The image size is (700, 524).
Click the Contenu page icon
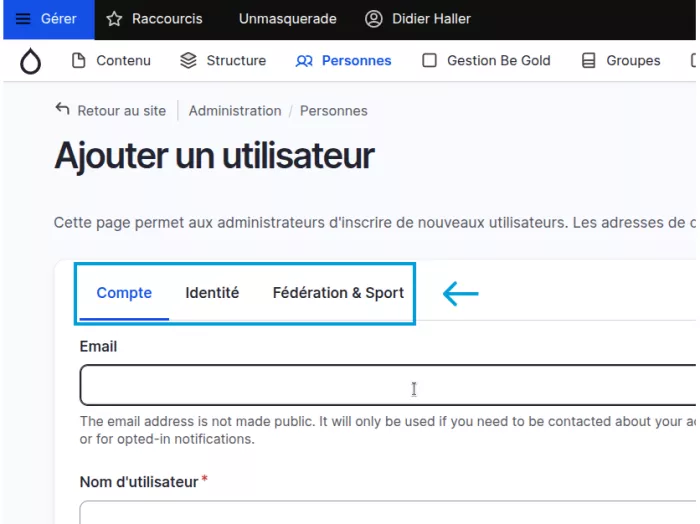point(79,60)
